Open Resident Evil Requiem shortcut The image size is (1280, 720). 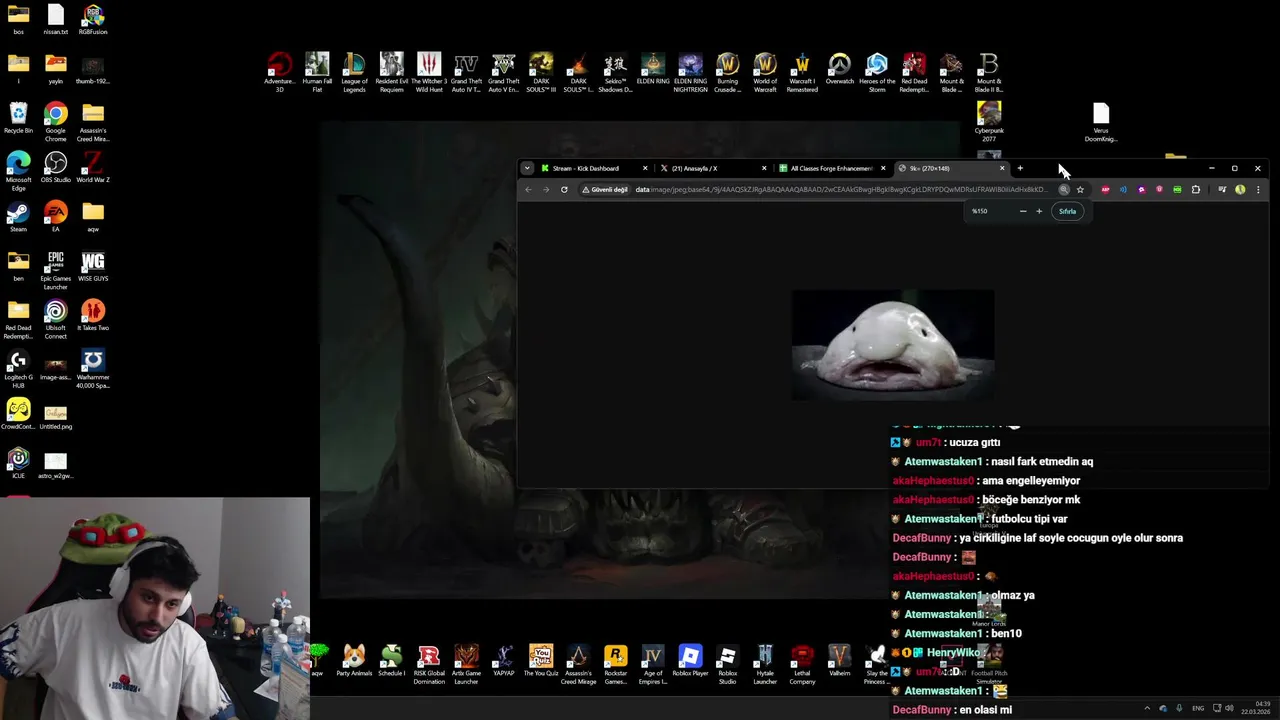point(392,73)
